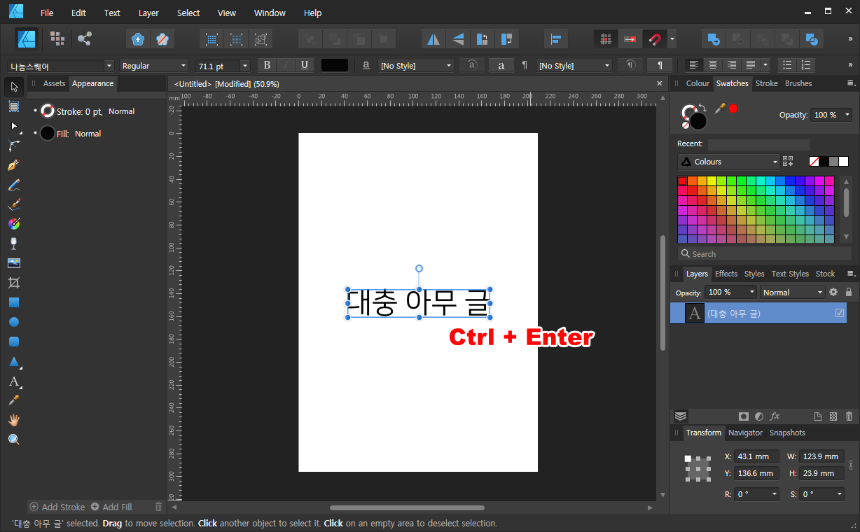Open the Colours palette dropdown
Viewport: 860px width, 532px height.
tap(728, 162)
